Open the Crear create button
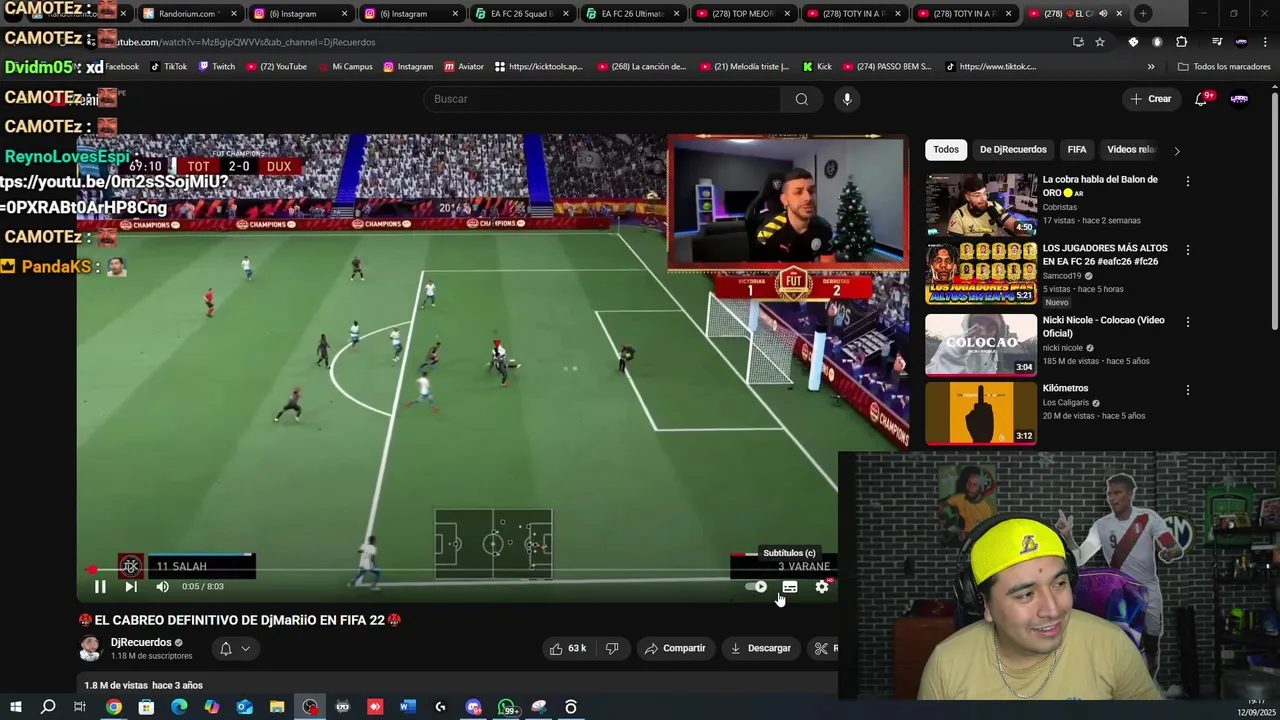Viewport: 1280px width, 720px height. [1150, 99]
